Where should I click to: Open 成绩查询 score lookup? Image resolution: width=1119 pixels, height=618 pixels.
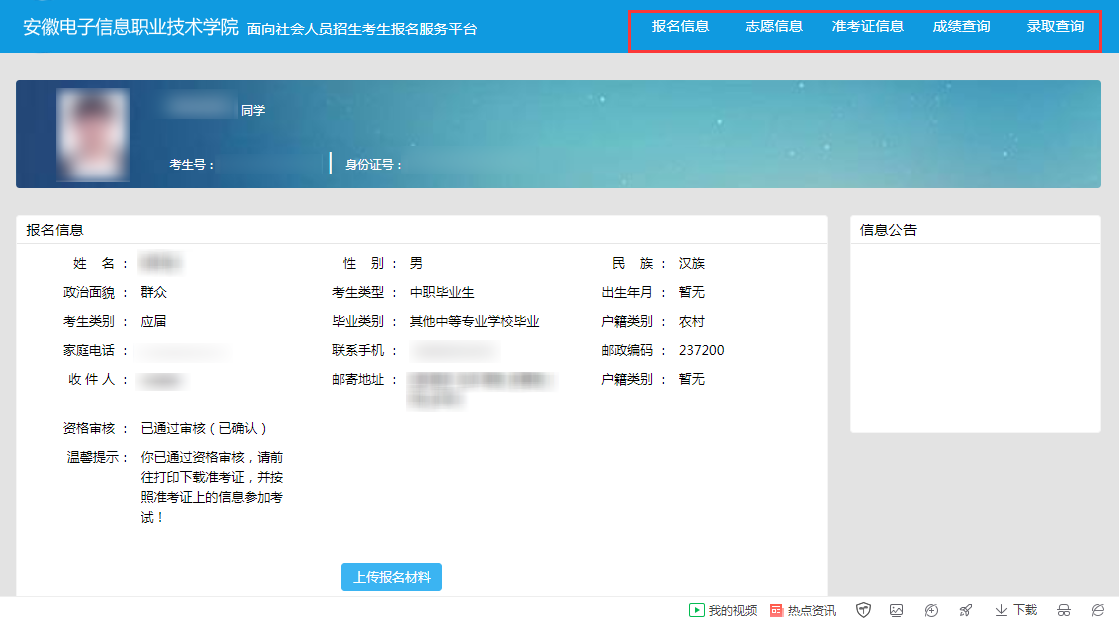click(961, 26)
